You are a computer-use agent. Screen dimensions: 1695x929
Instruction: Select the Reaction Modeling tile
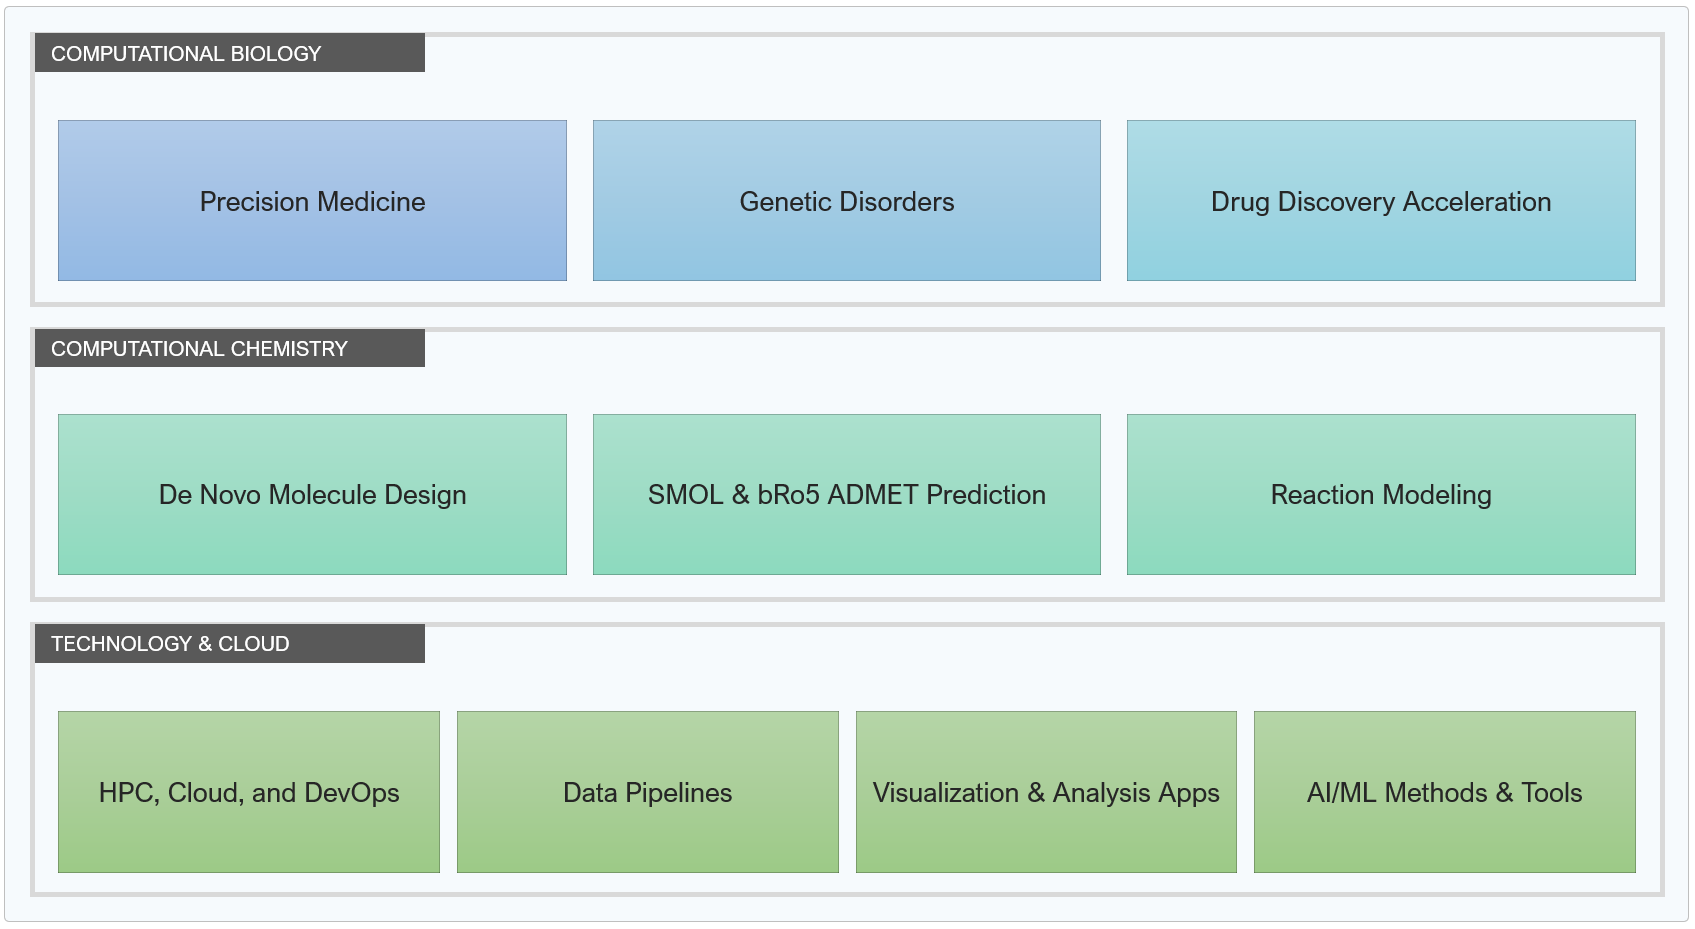pos(1381,495)
